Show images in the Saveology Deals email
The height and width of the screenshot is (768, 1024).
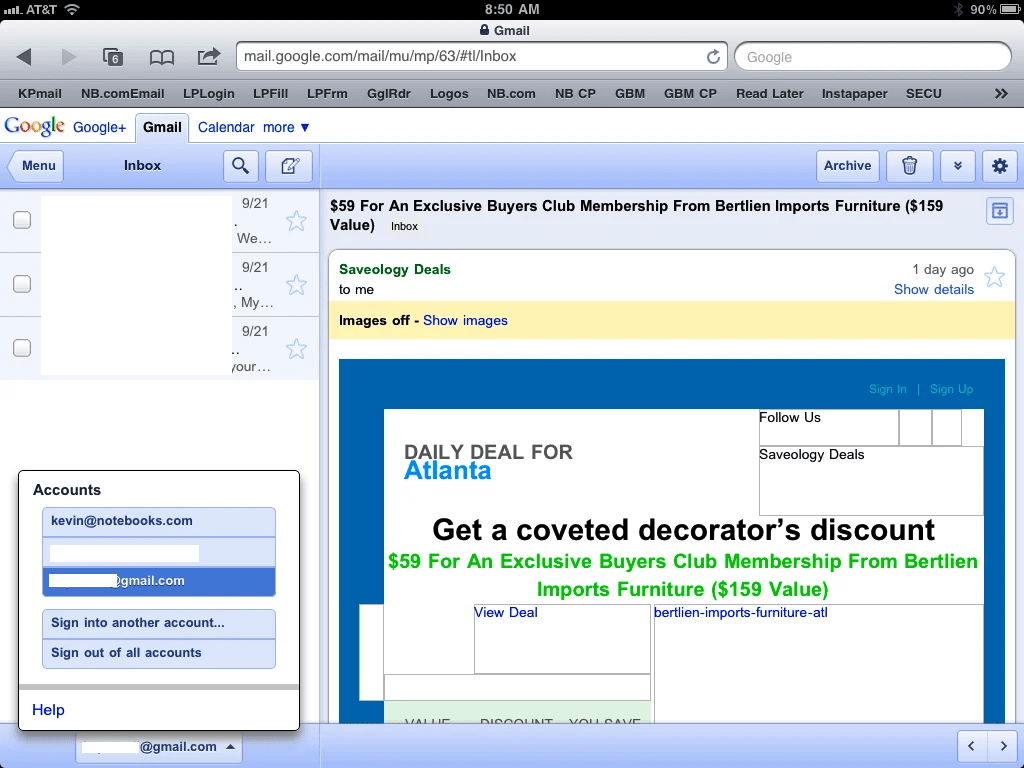(x=465, y=320)
